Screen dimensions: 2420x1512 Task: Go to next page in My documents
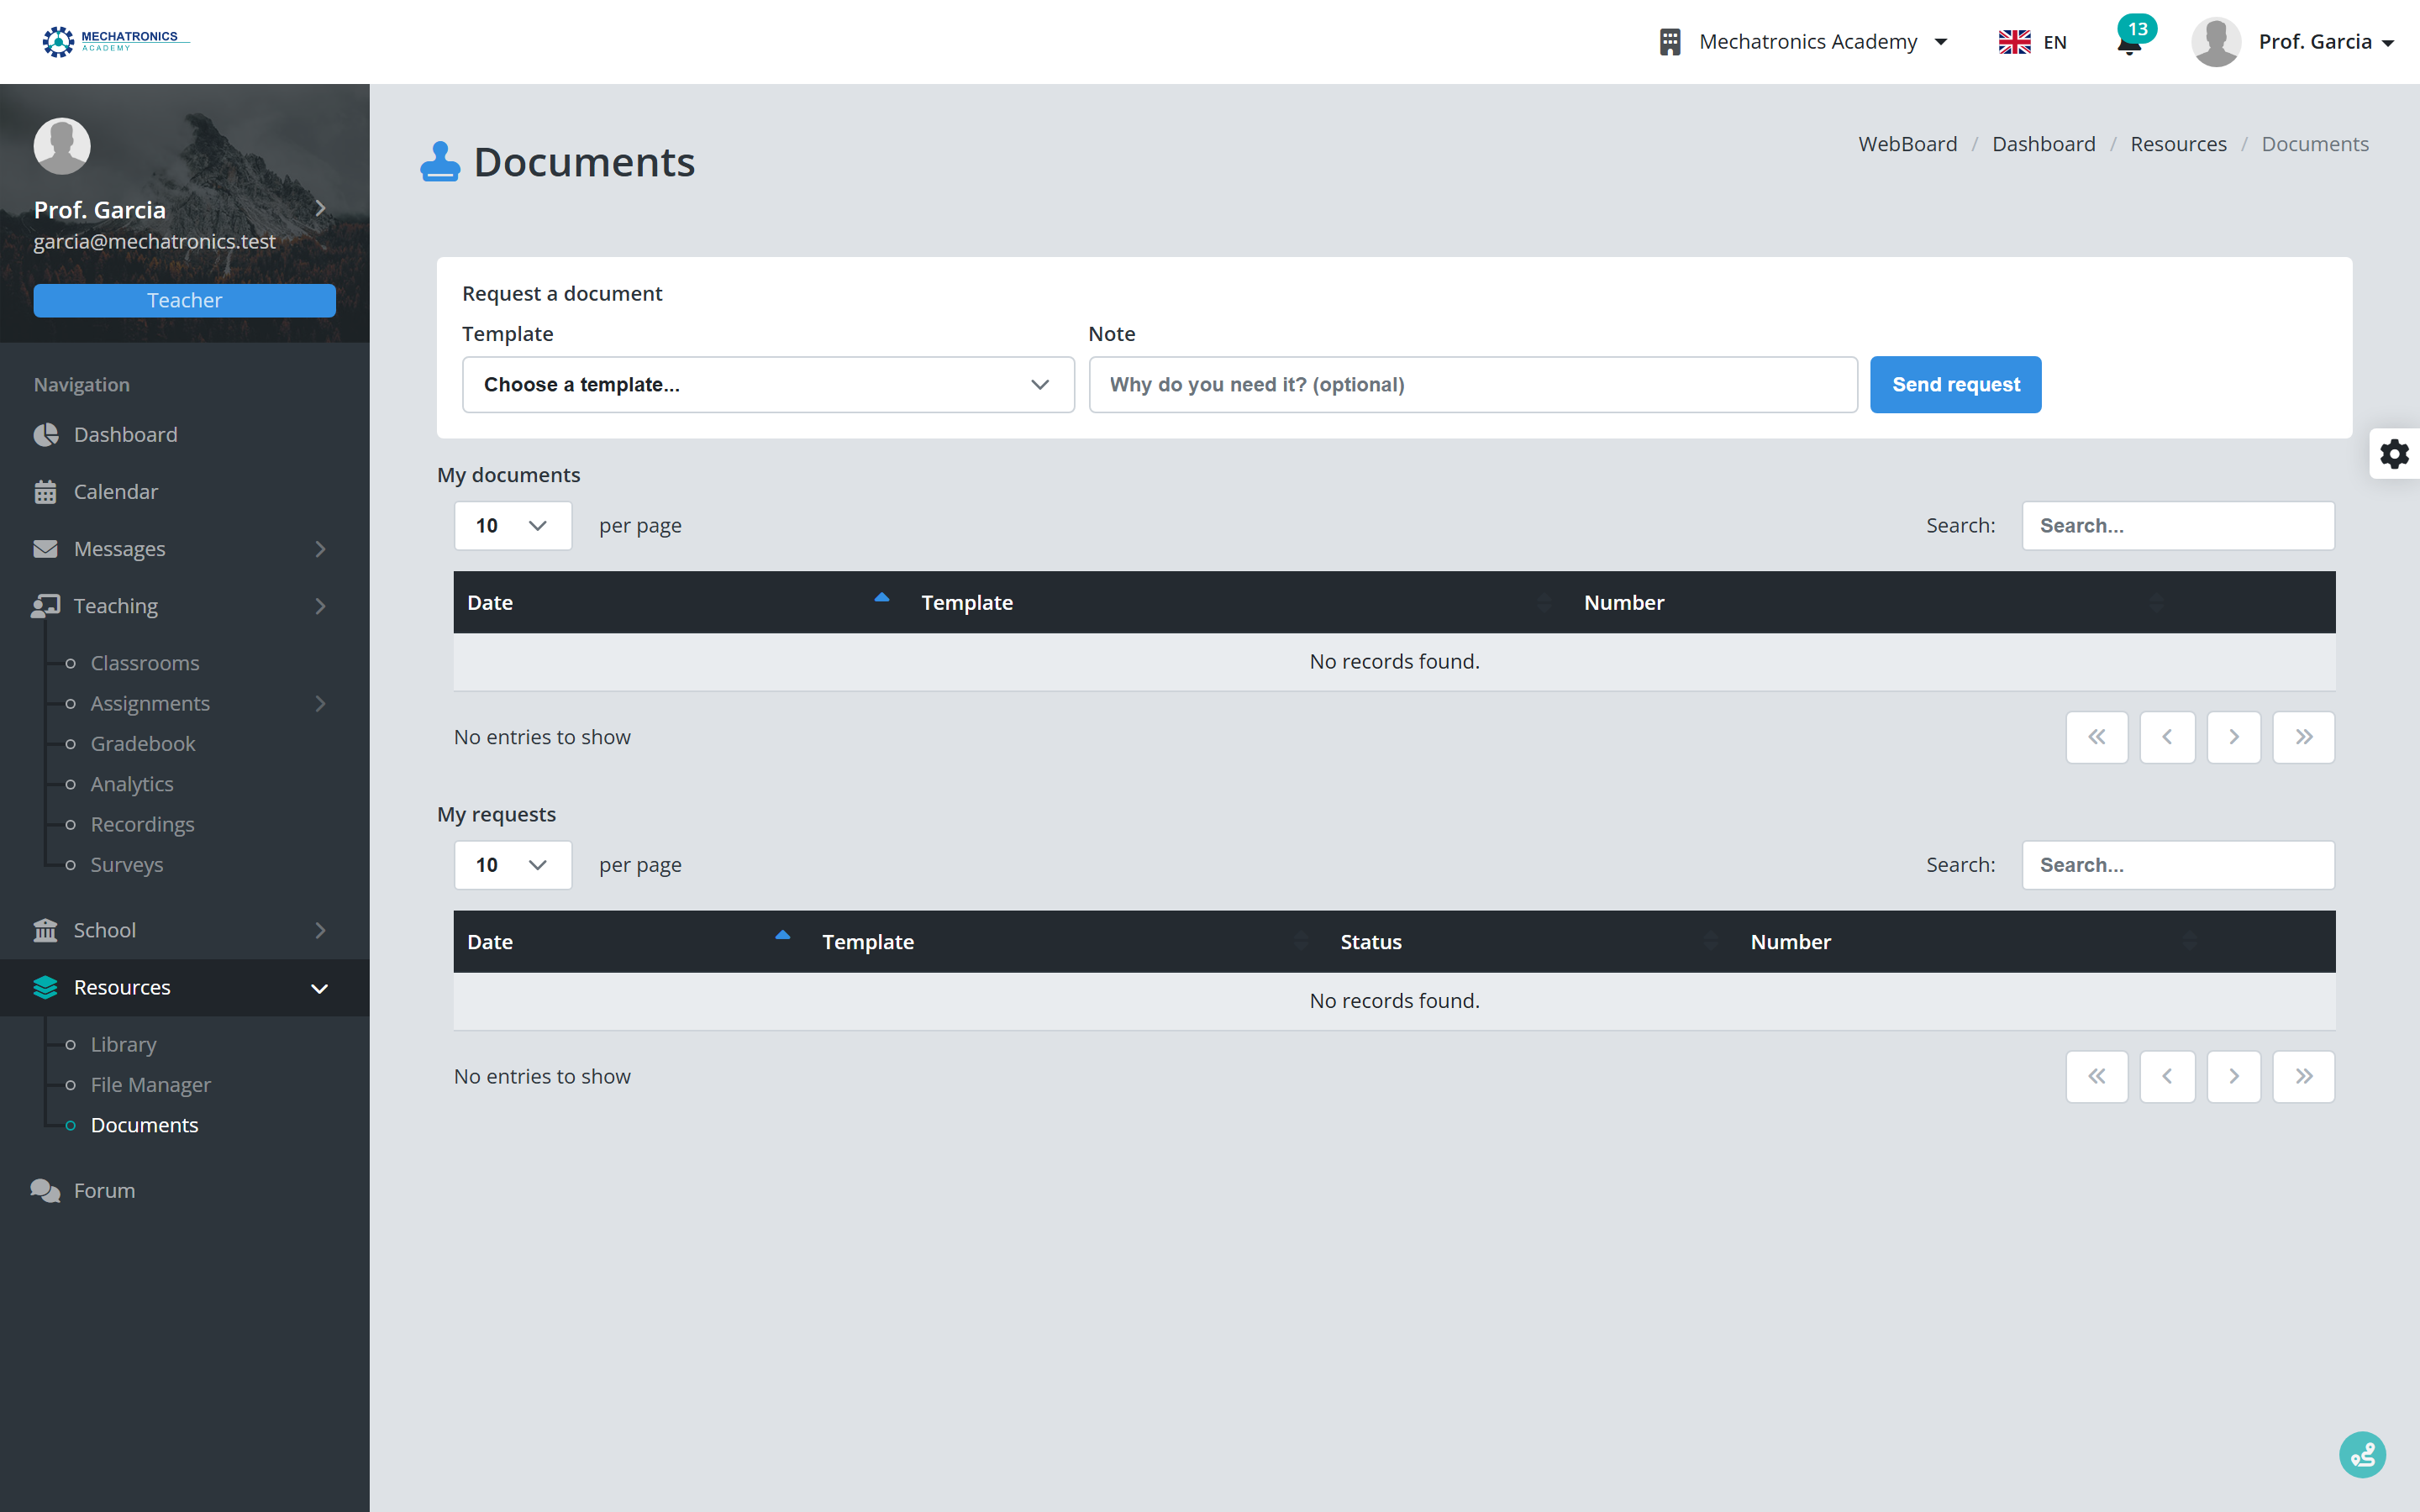pyautogui.click(x=2234, y=737)
